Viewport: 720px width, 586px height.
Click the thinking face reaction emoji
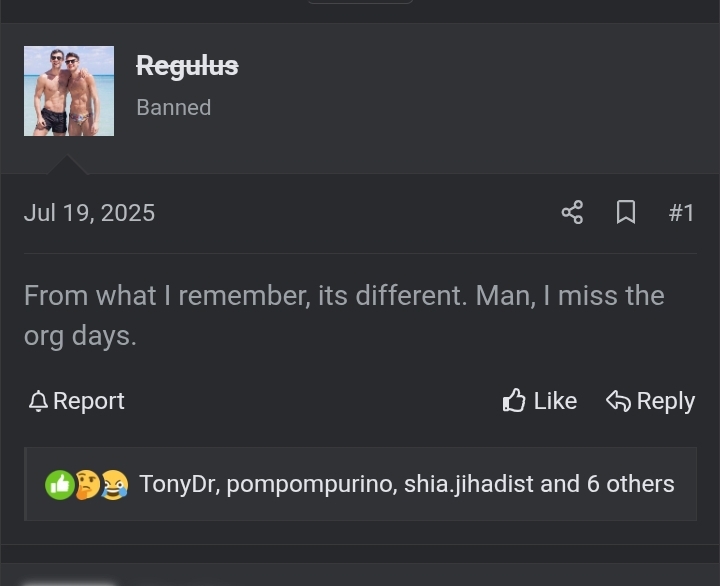(x=87, y=485)
